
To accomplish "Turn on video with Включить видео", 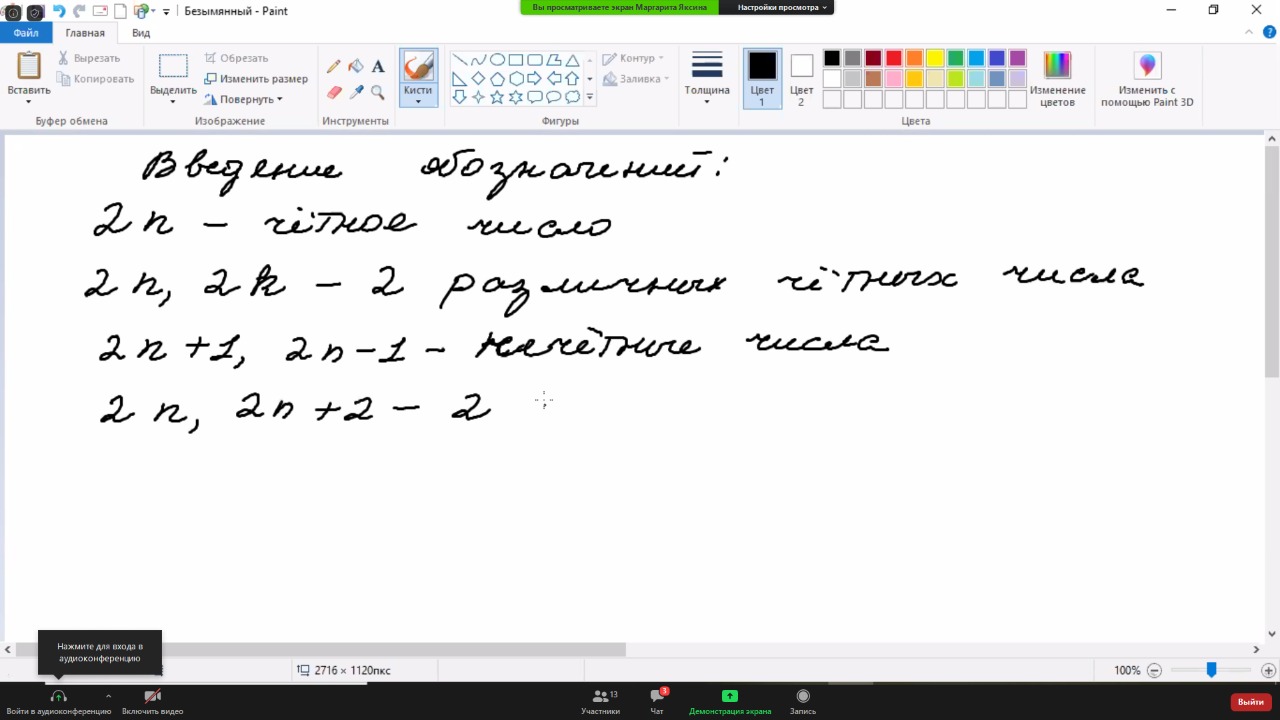I will click(x=152, y=700).
